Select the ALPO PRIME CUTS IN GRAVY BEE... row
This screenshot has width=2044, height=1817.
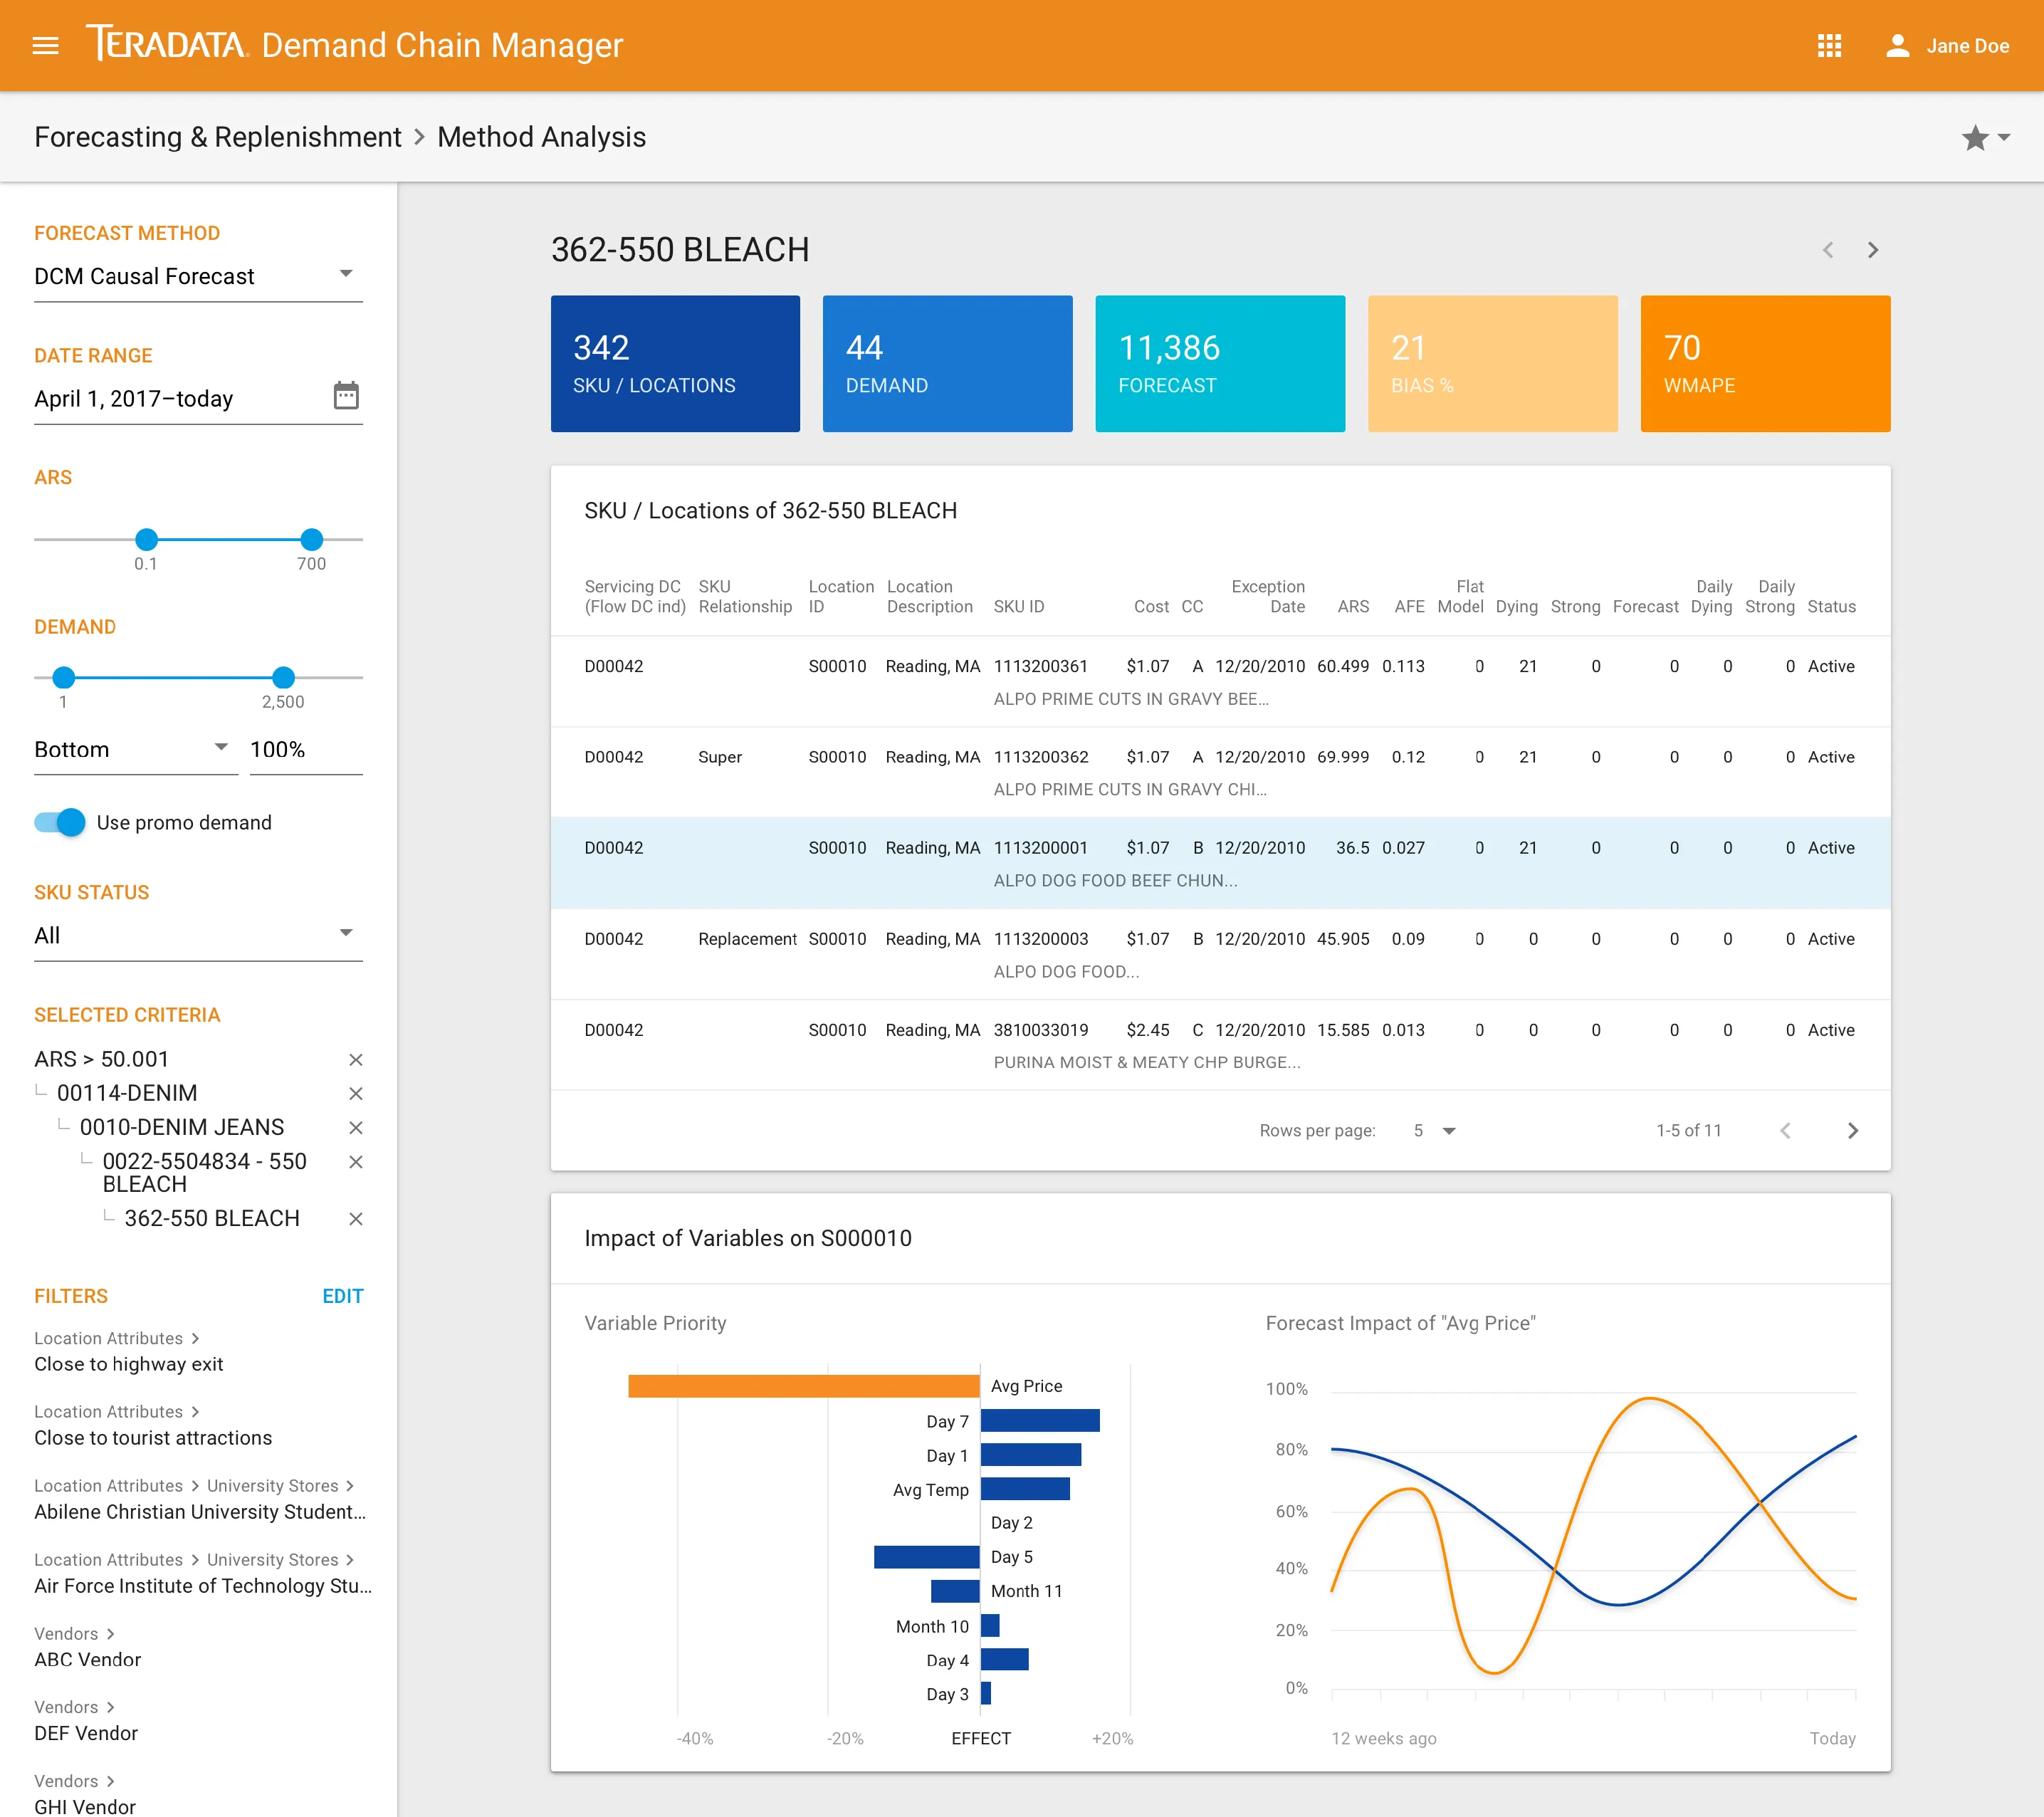pyautogui.click(x=1220, y=682)
